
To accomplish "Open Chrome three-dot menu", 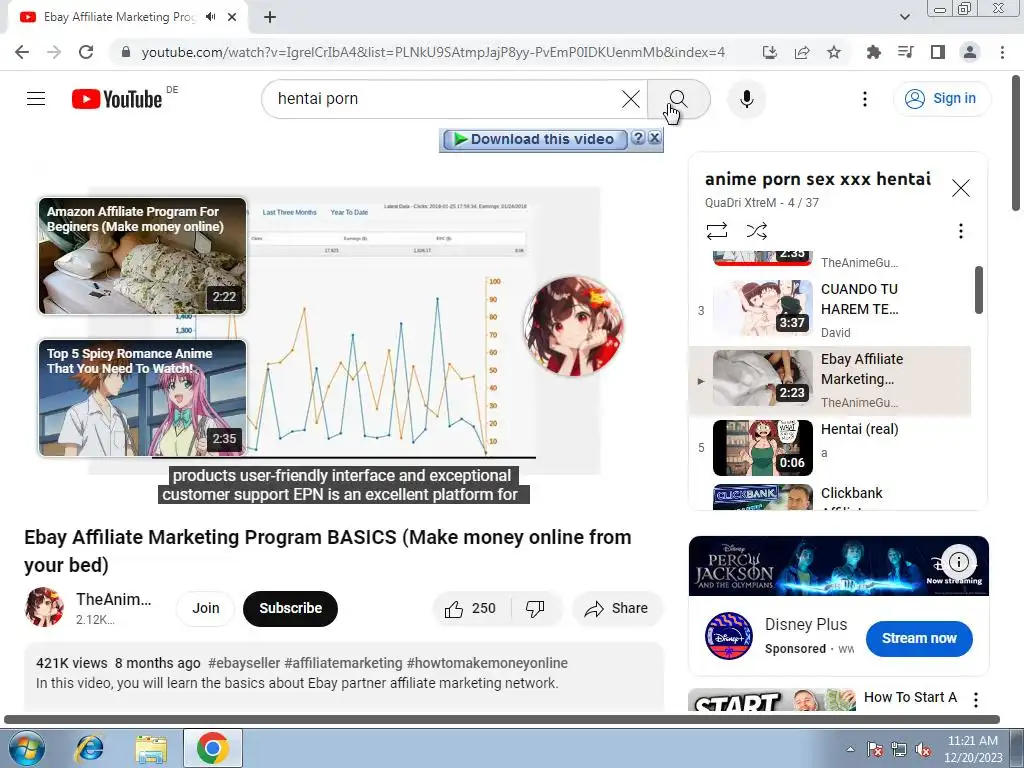I will tap(1002, 52).
